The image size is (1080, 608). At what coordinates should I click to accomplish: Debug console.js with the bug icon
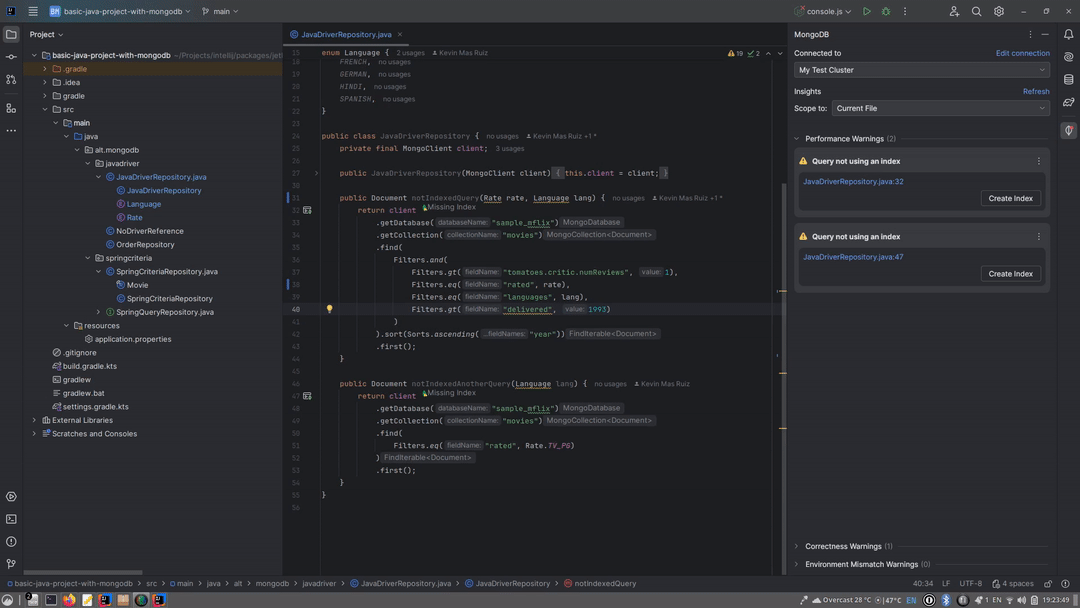886,11
